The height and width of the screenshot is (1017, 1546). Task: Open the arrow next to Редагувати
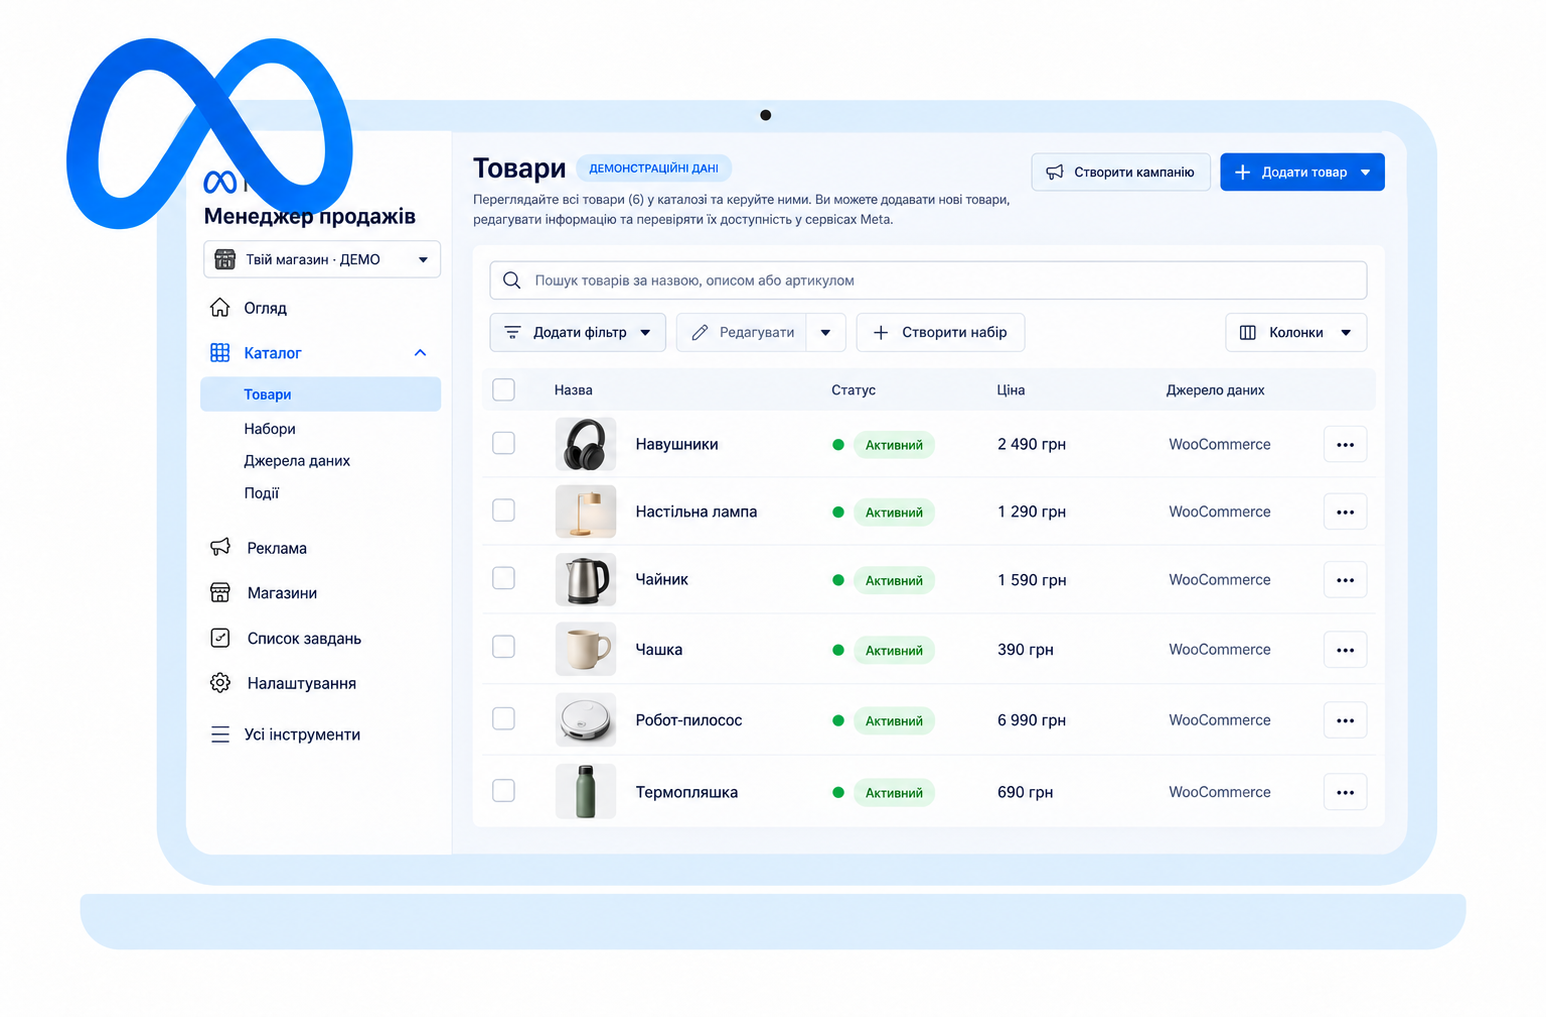tap(825, 332)
